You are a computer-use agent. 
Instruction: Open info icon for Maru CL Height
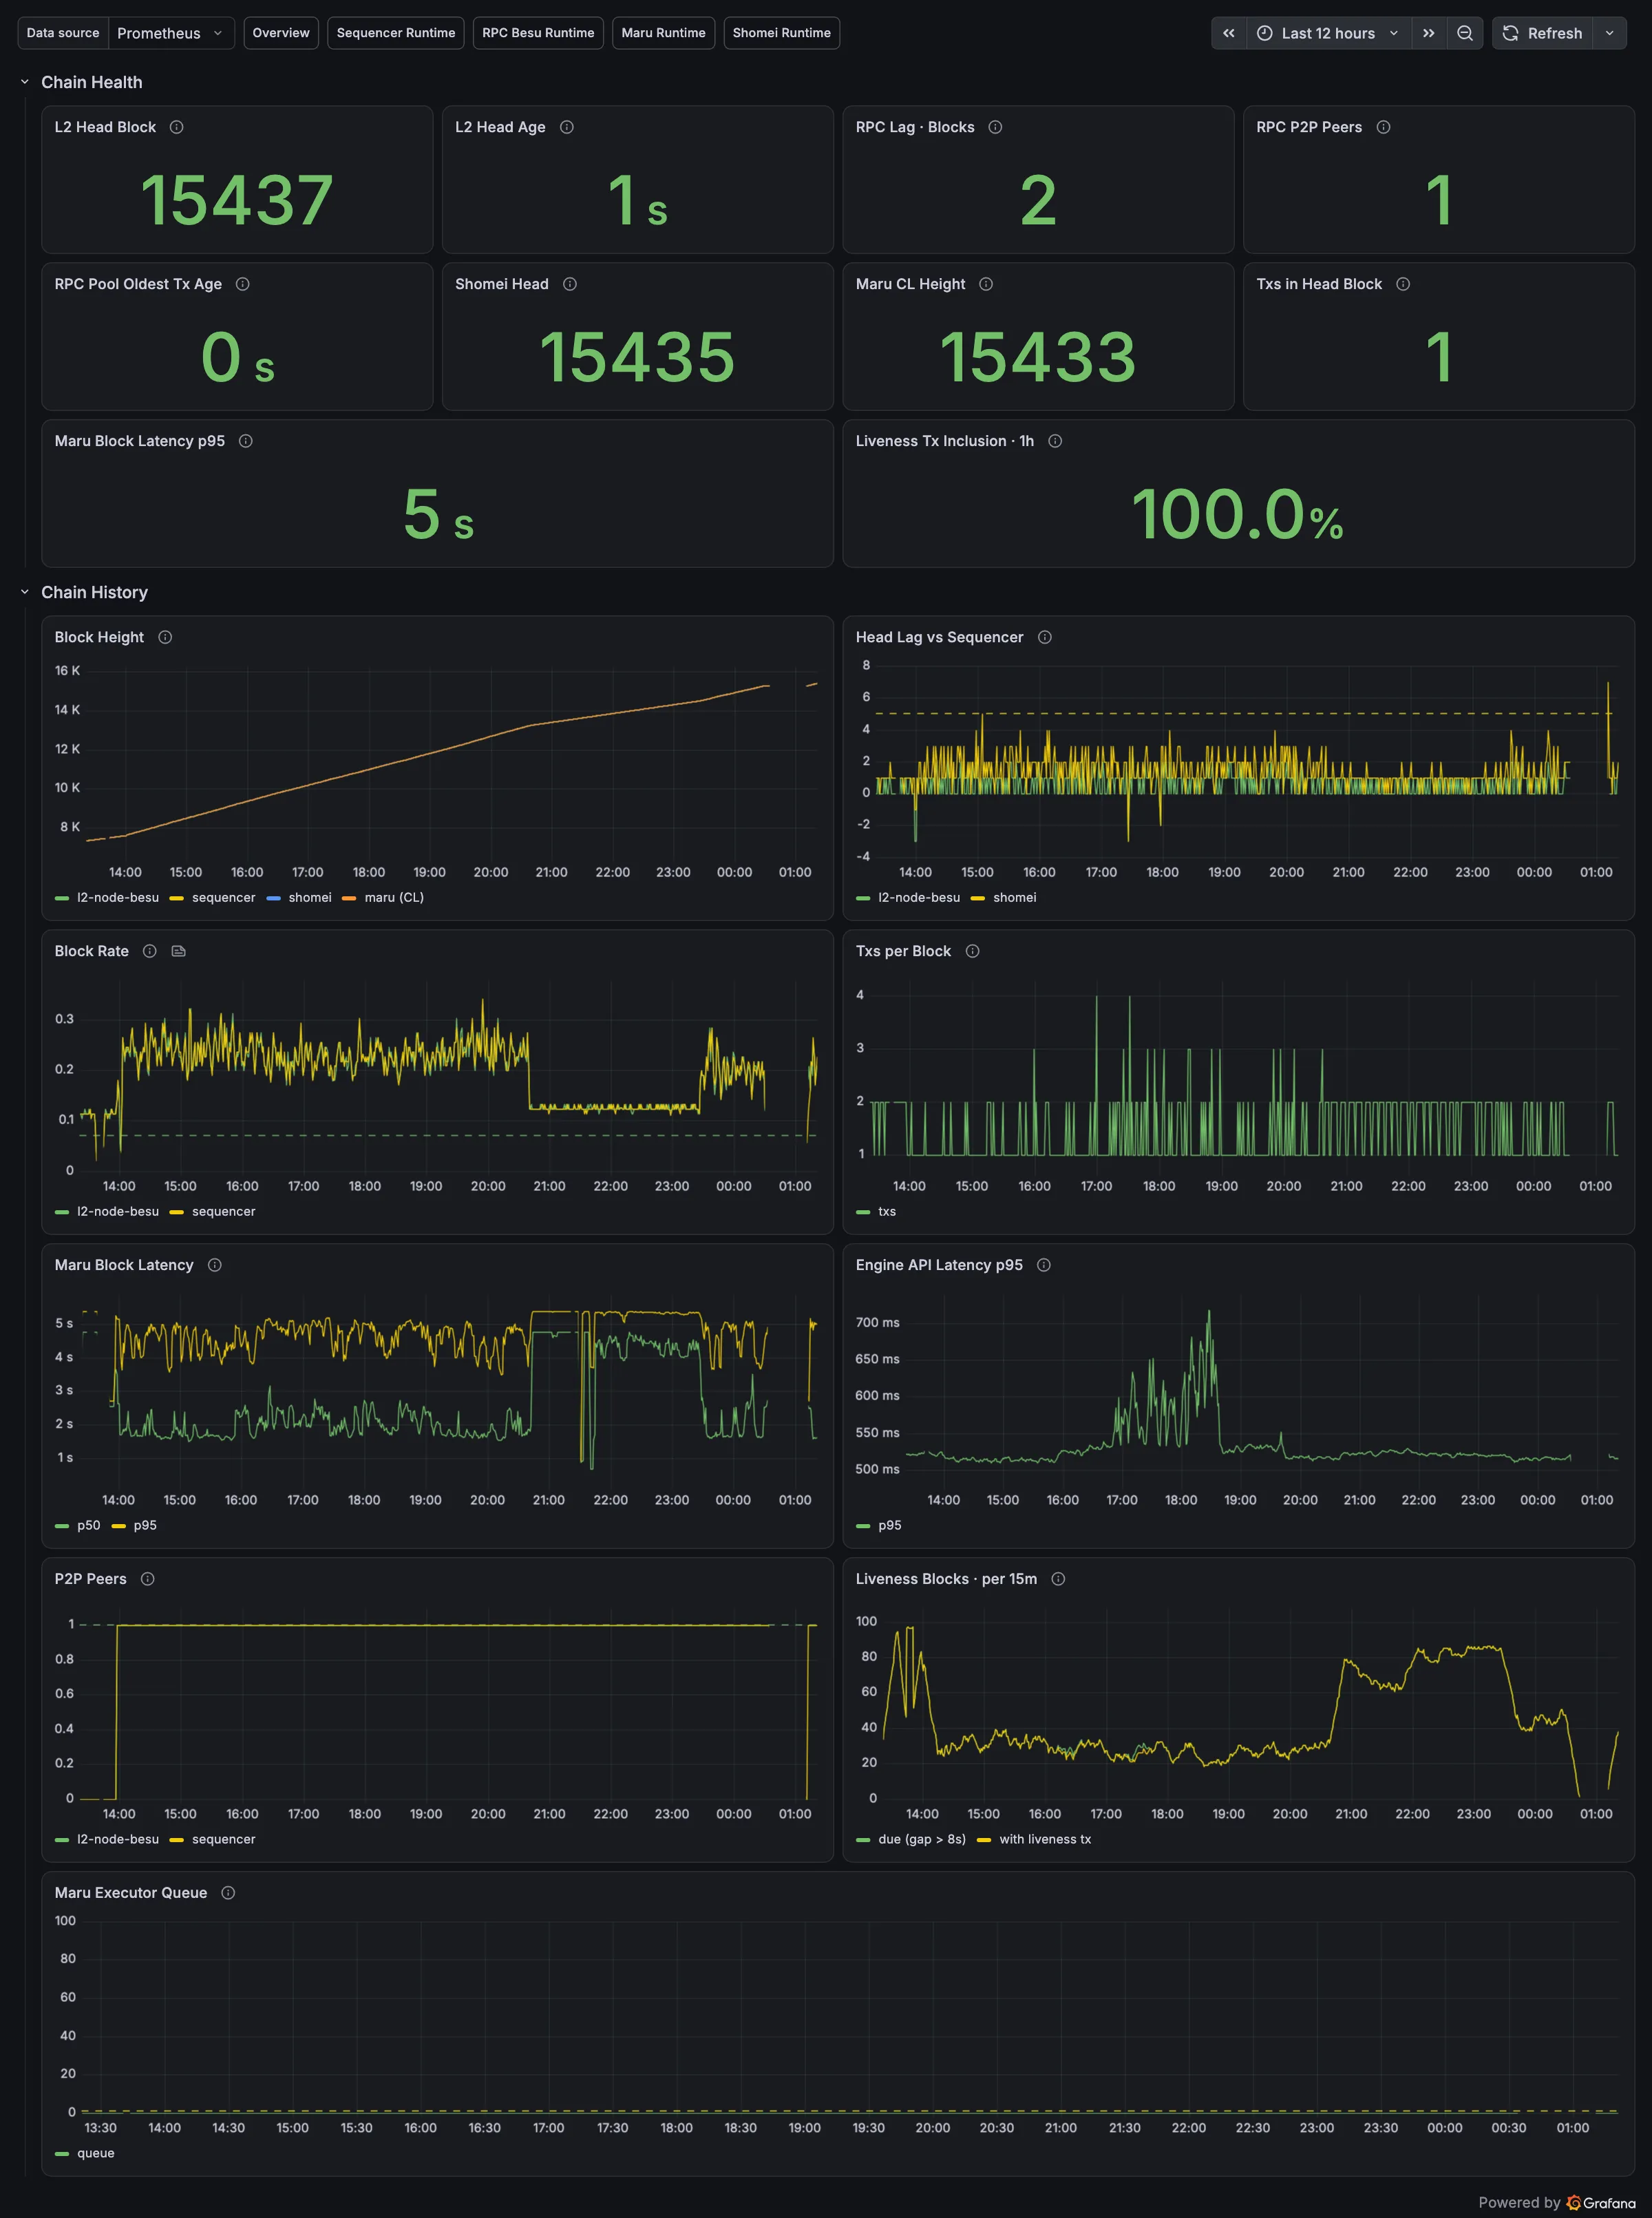coord(986,284)
